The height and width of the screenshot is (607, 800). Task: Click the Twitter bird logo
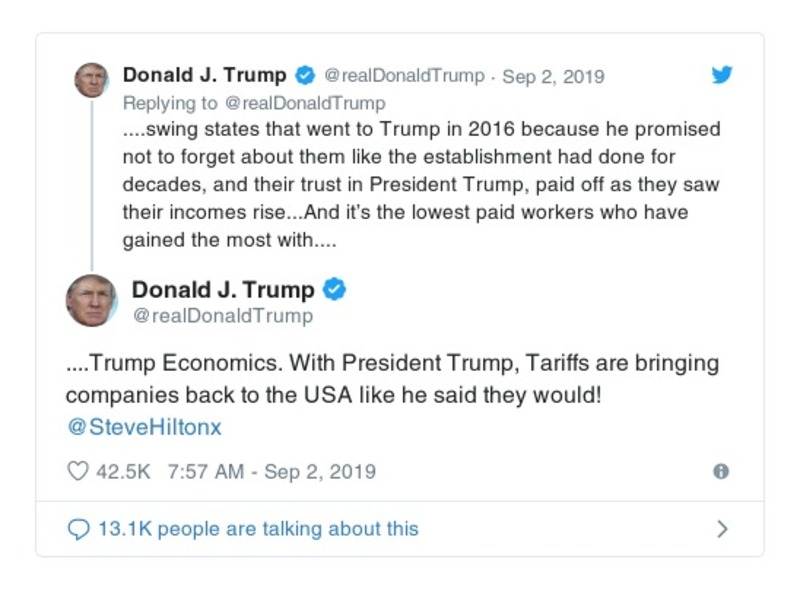(722, 74)
